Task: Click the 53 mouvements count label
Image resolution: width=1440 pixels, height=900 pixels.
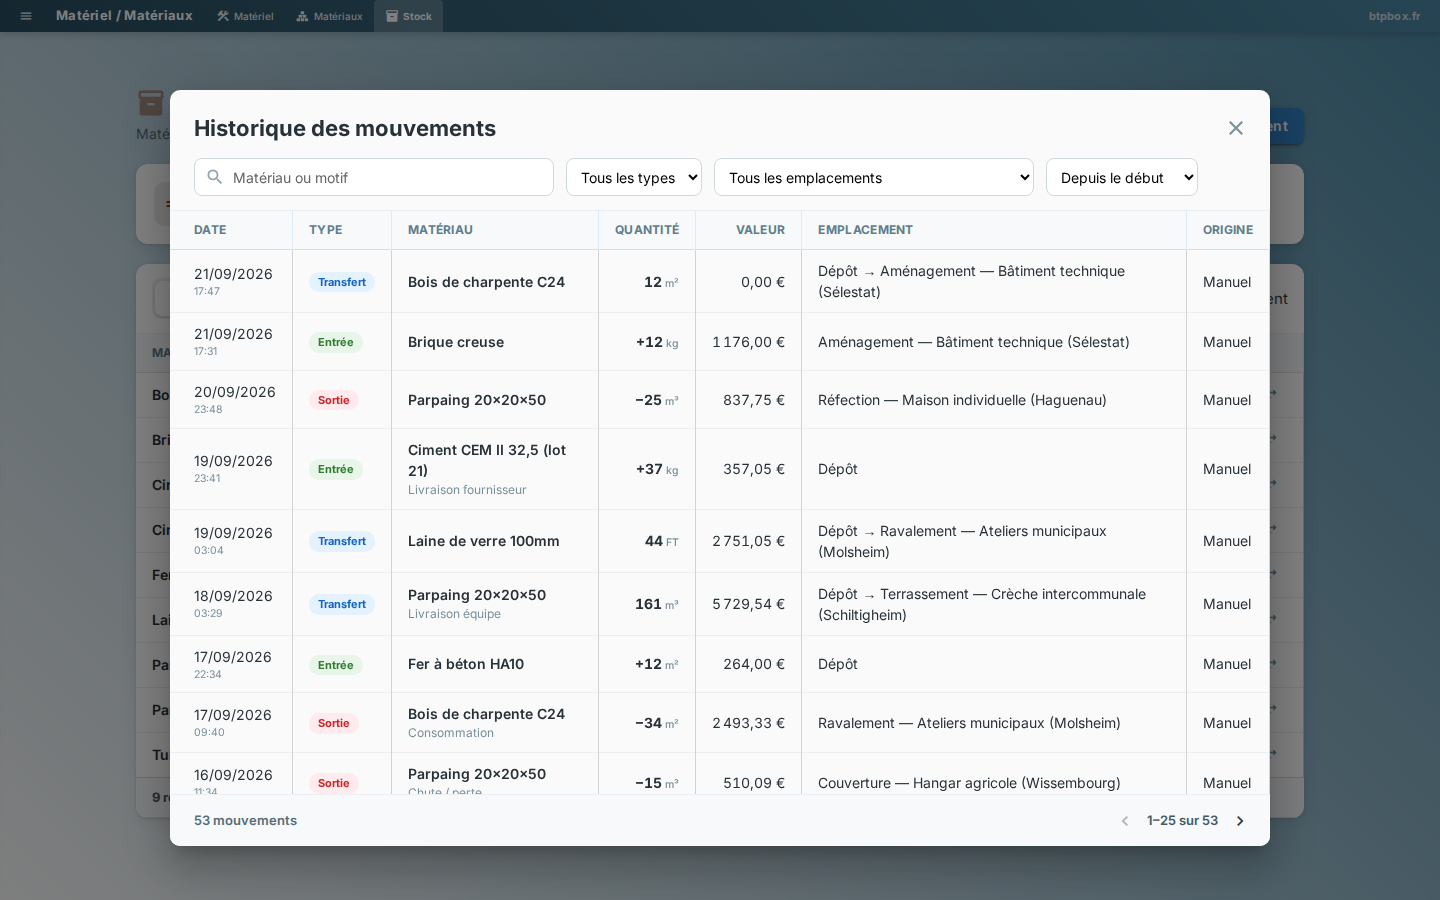Action: [x=245, y=821]
